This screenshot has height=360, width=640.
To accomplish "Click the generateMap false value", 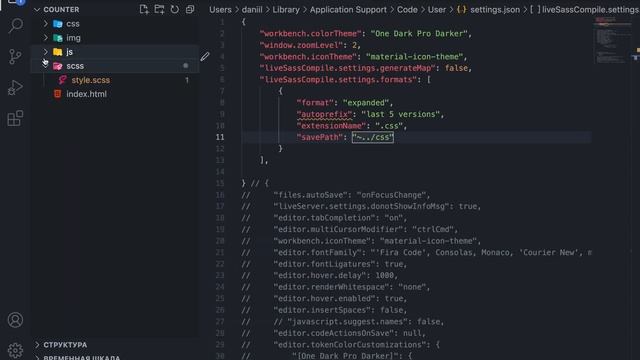I will click(456, 68).
